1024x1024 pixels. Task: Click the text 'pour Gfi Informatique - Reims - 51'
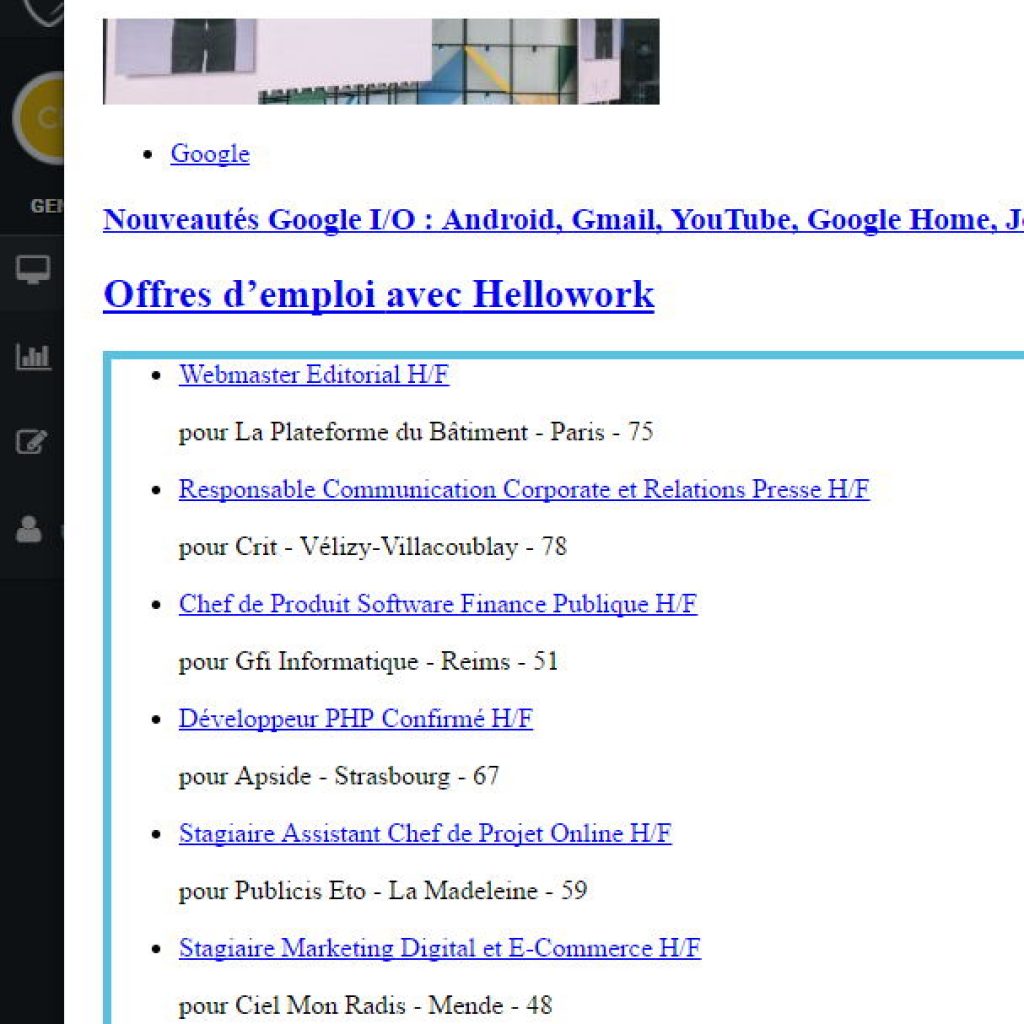[x=368, y=662]
